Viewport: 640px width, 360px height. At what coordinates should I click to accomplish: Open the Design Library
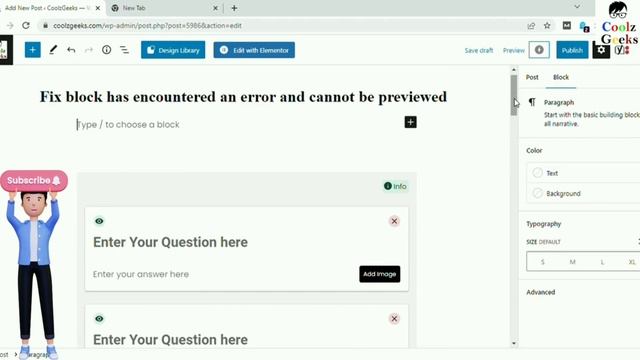click(x=173, y=50)
